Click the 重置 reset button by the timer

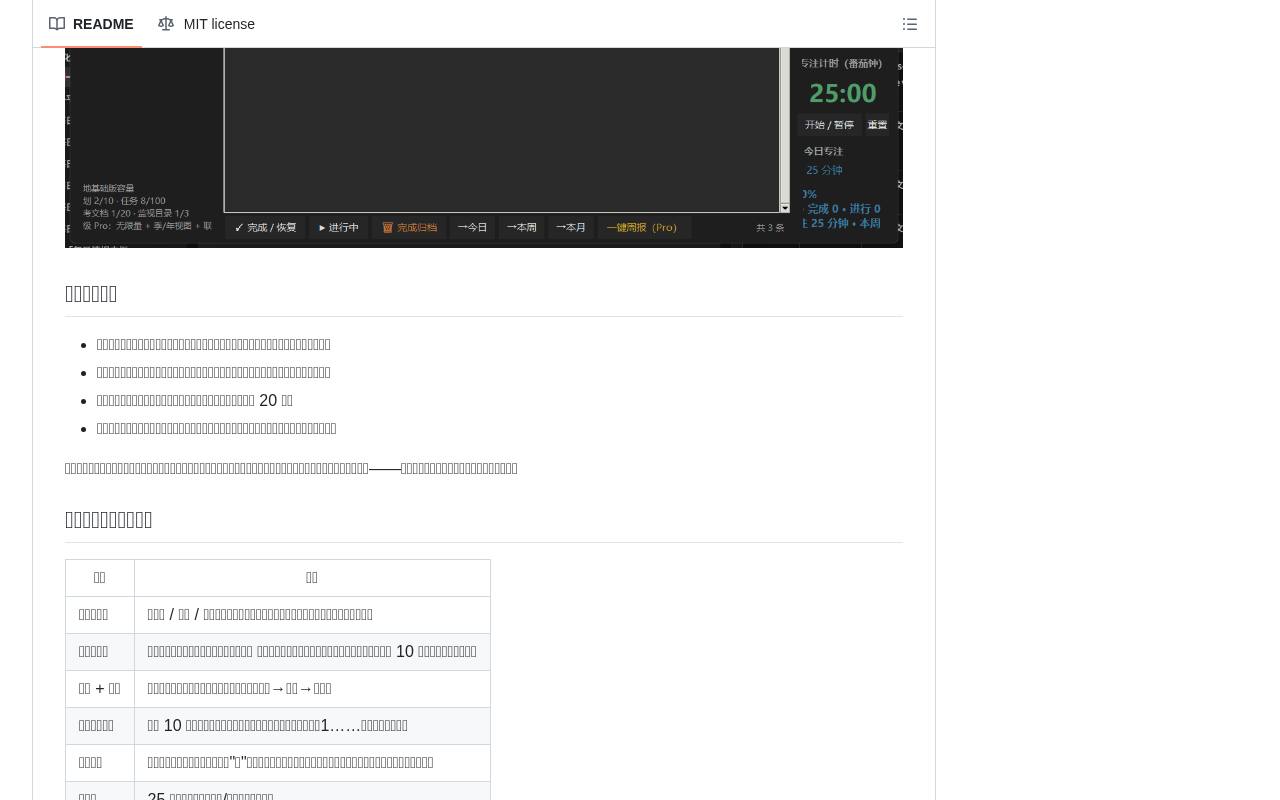click(877, 125)
